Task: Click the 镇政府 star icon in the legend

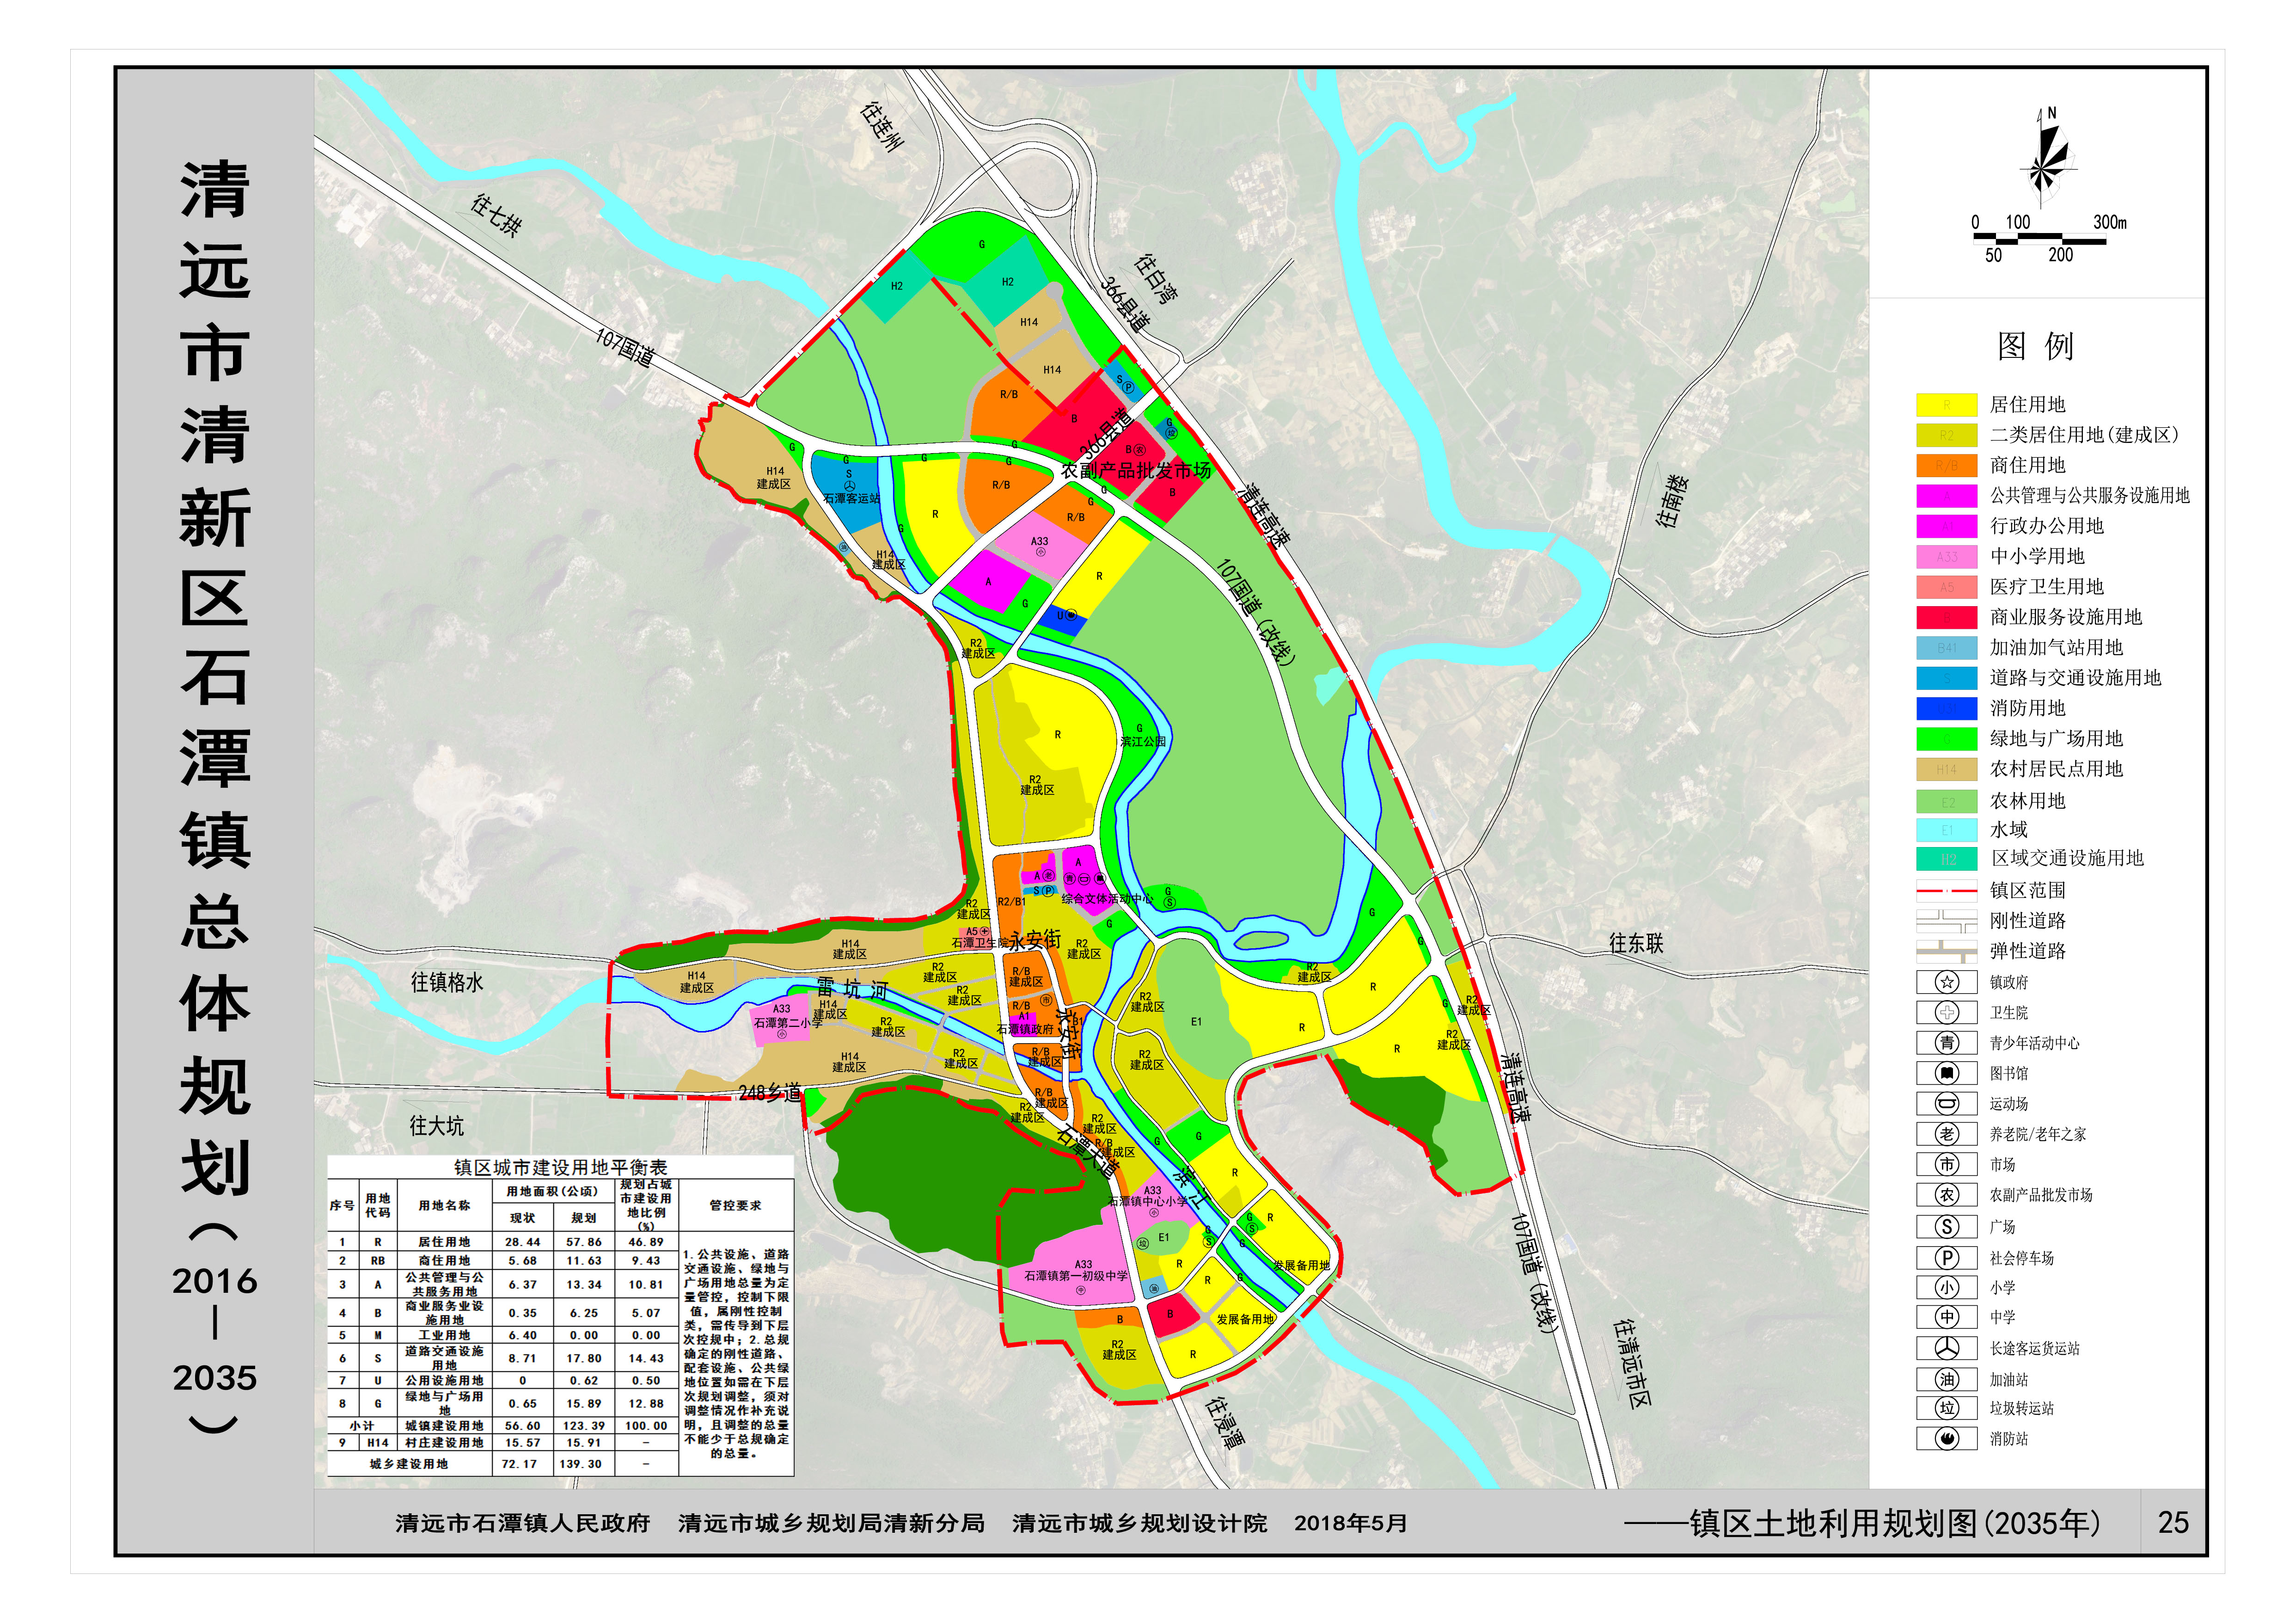Action: click(1946, 982)
